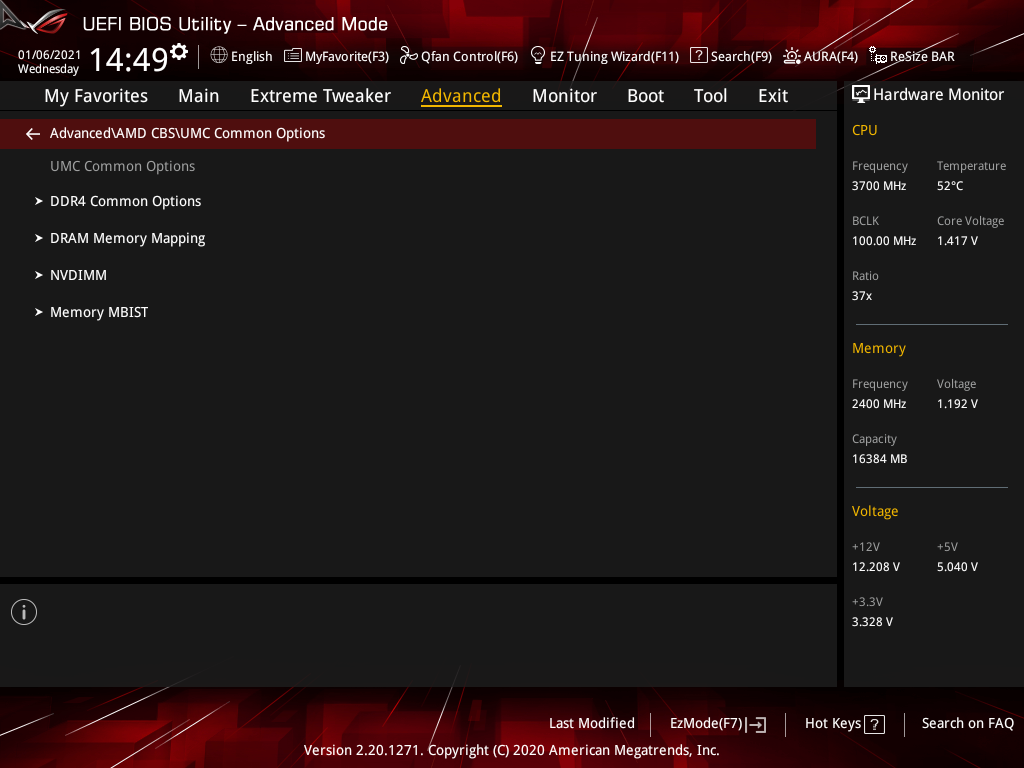Select the Memory MBIST entry

[99, 312]
